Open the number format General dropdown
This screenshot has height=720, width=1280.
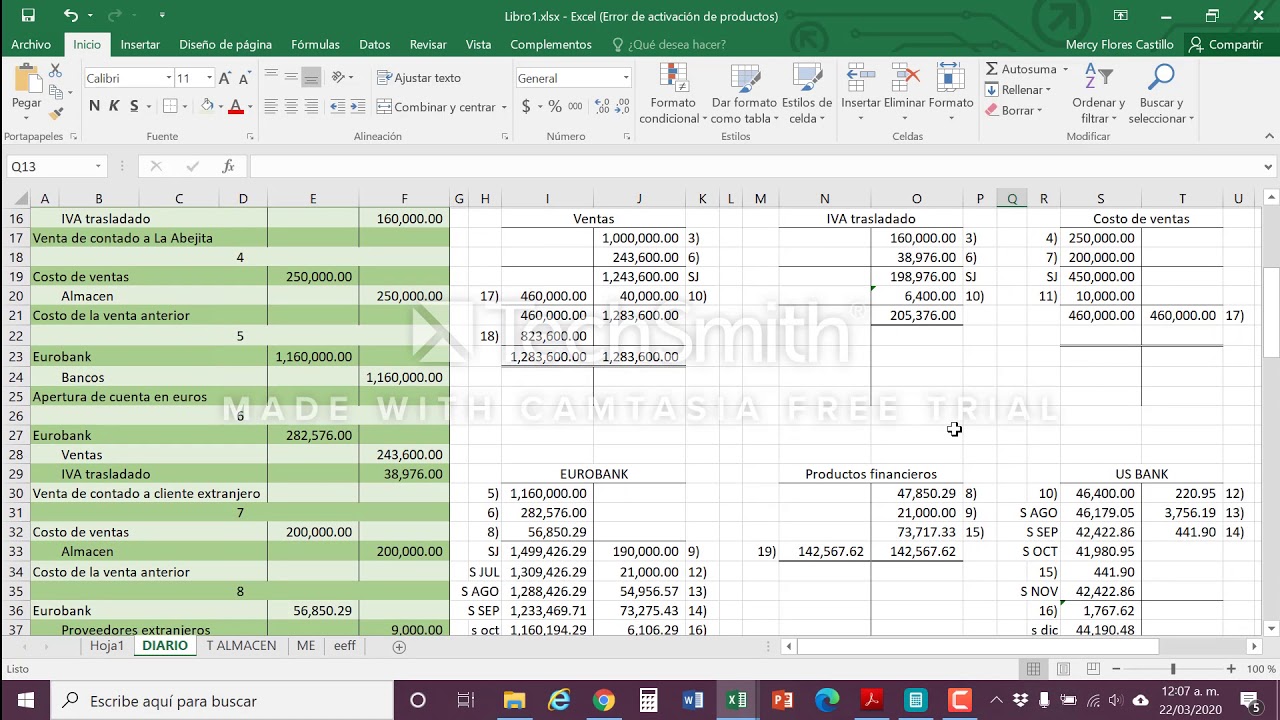pyautogui.click(x=626, y=78)
